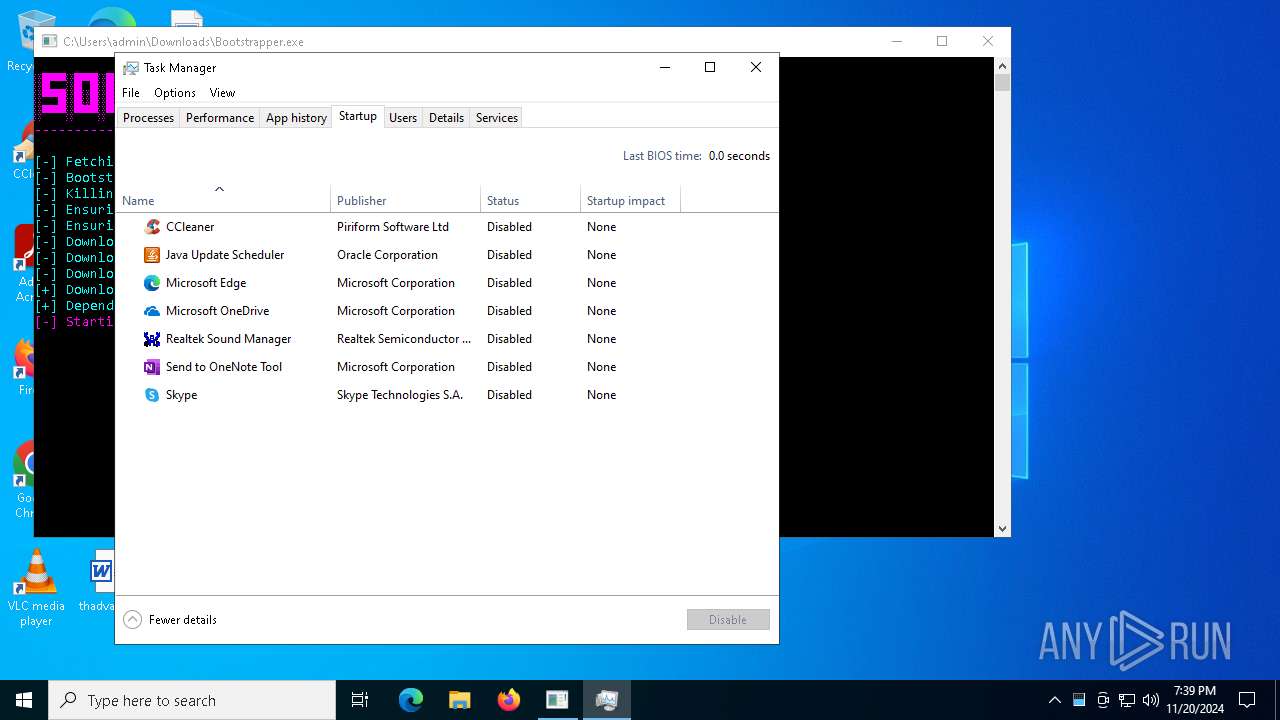
Task: Click the Skype icon in startup list
Action: (x=152, y=395)
